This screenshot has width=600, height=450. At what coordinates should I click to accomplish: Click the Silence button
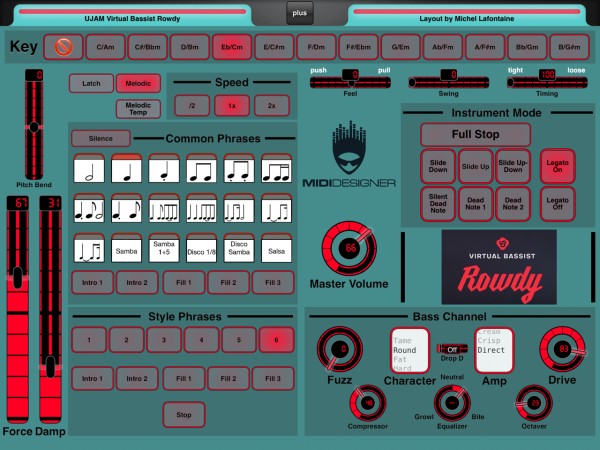point(101,139)
